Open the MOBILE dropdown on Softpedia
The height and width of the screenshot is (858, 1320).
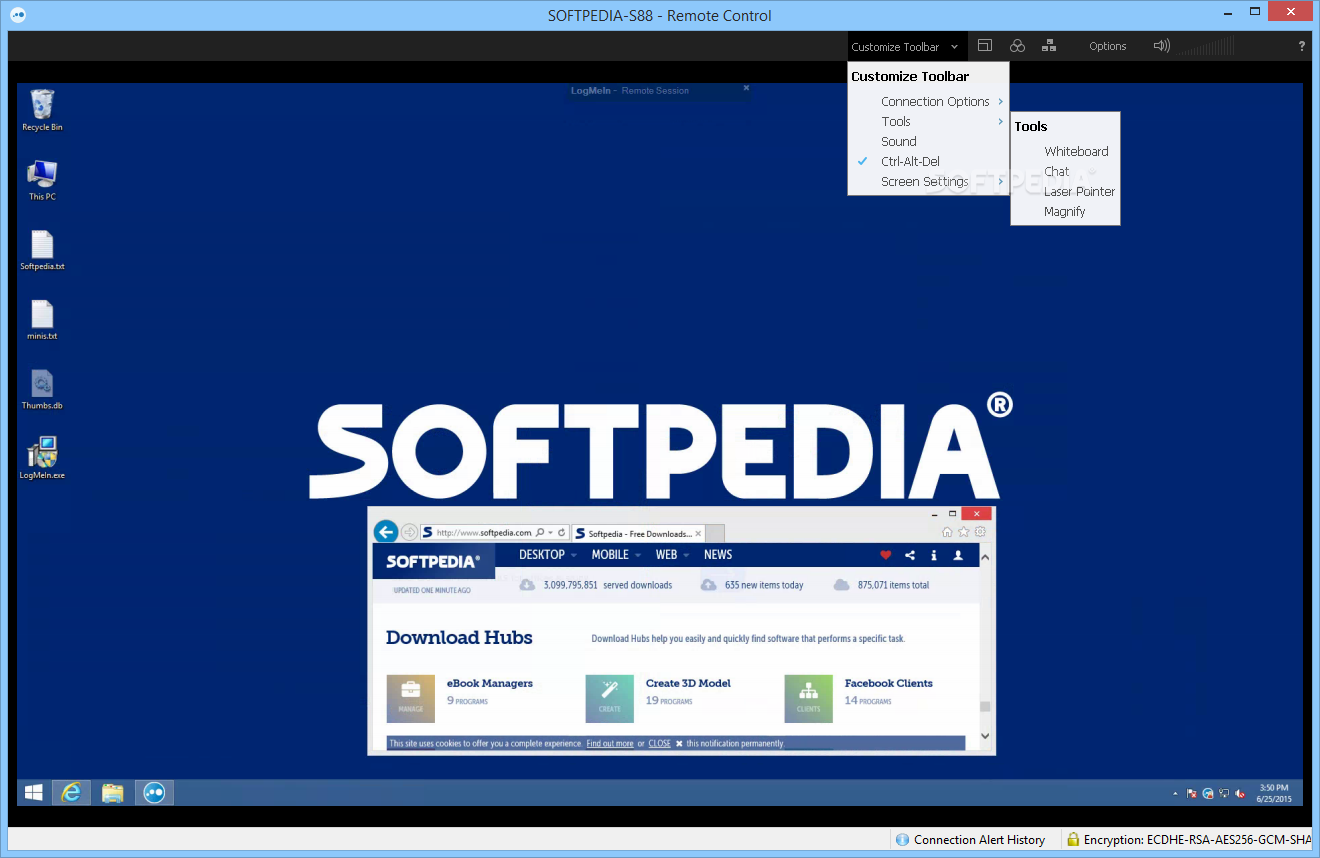click(616, 555)
